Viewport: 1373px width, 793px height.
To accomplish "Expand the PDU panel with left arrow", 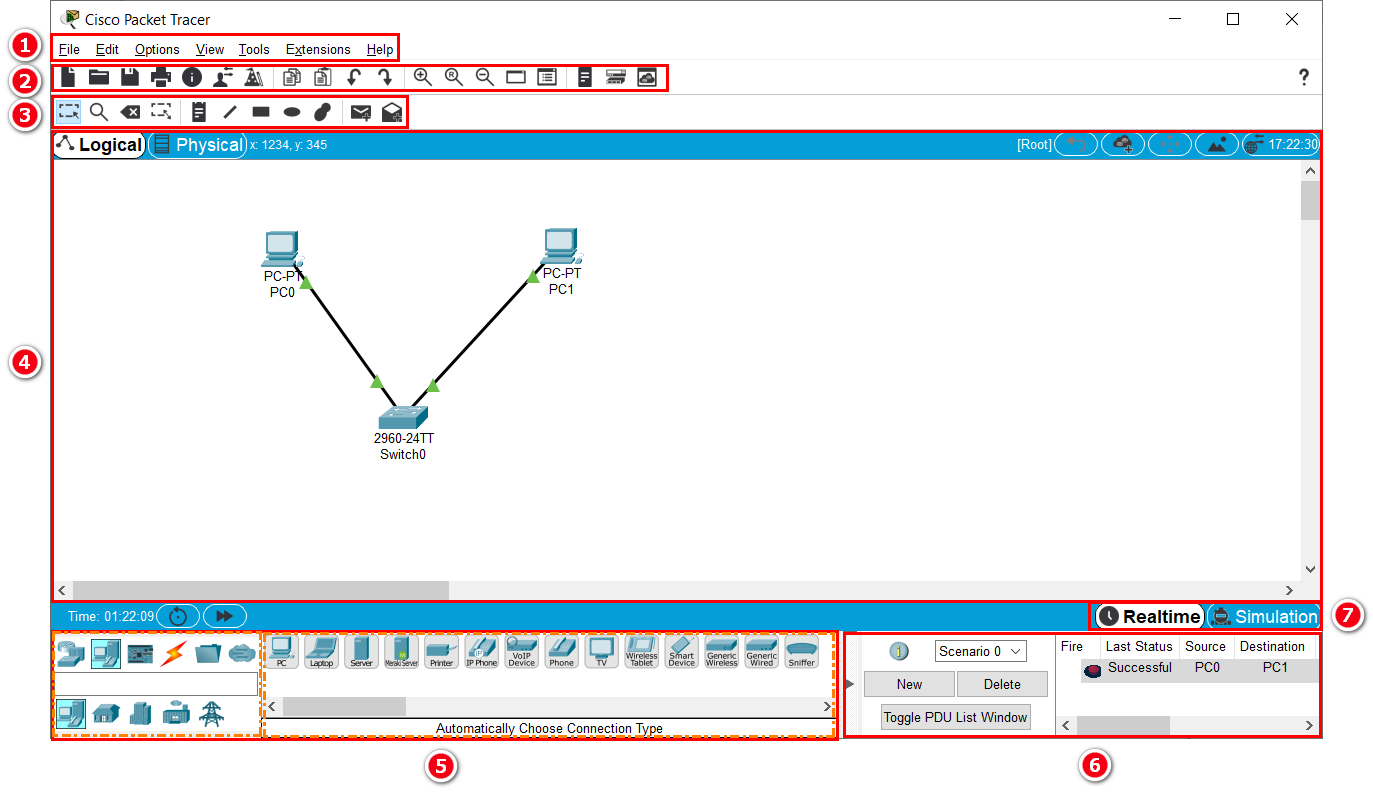I will pyautogui.click(x=850, y=685).
